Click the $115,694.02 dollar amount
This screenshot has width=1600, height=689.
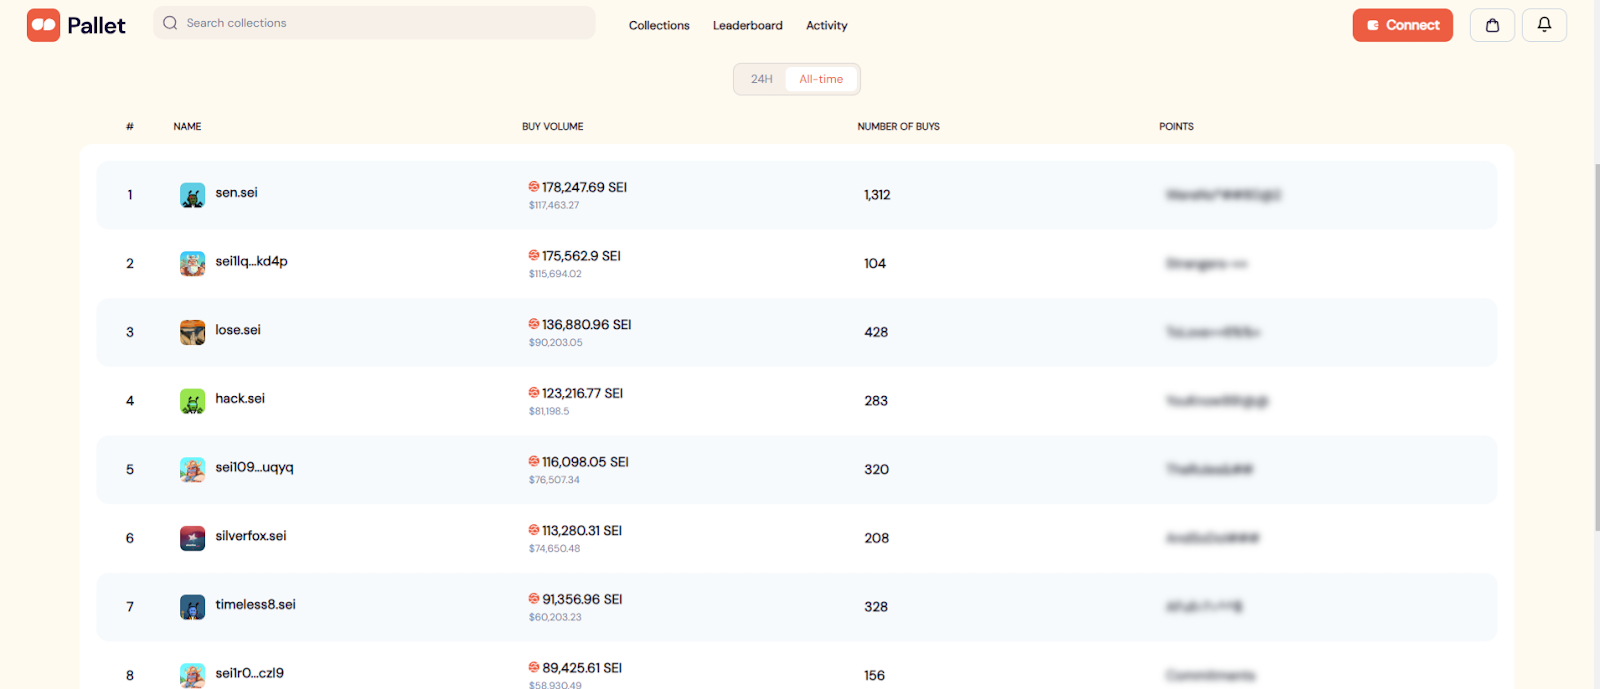[x=555, y=274]
